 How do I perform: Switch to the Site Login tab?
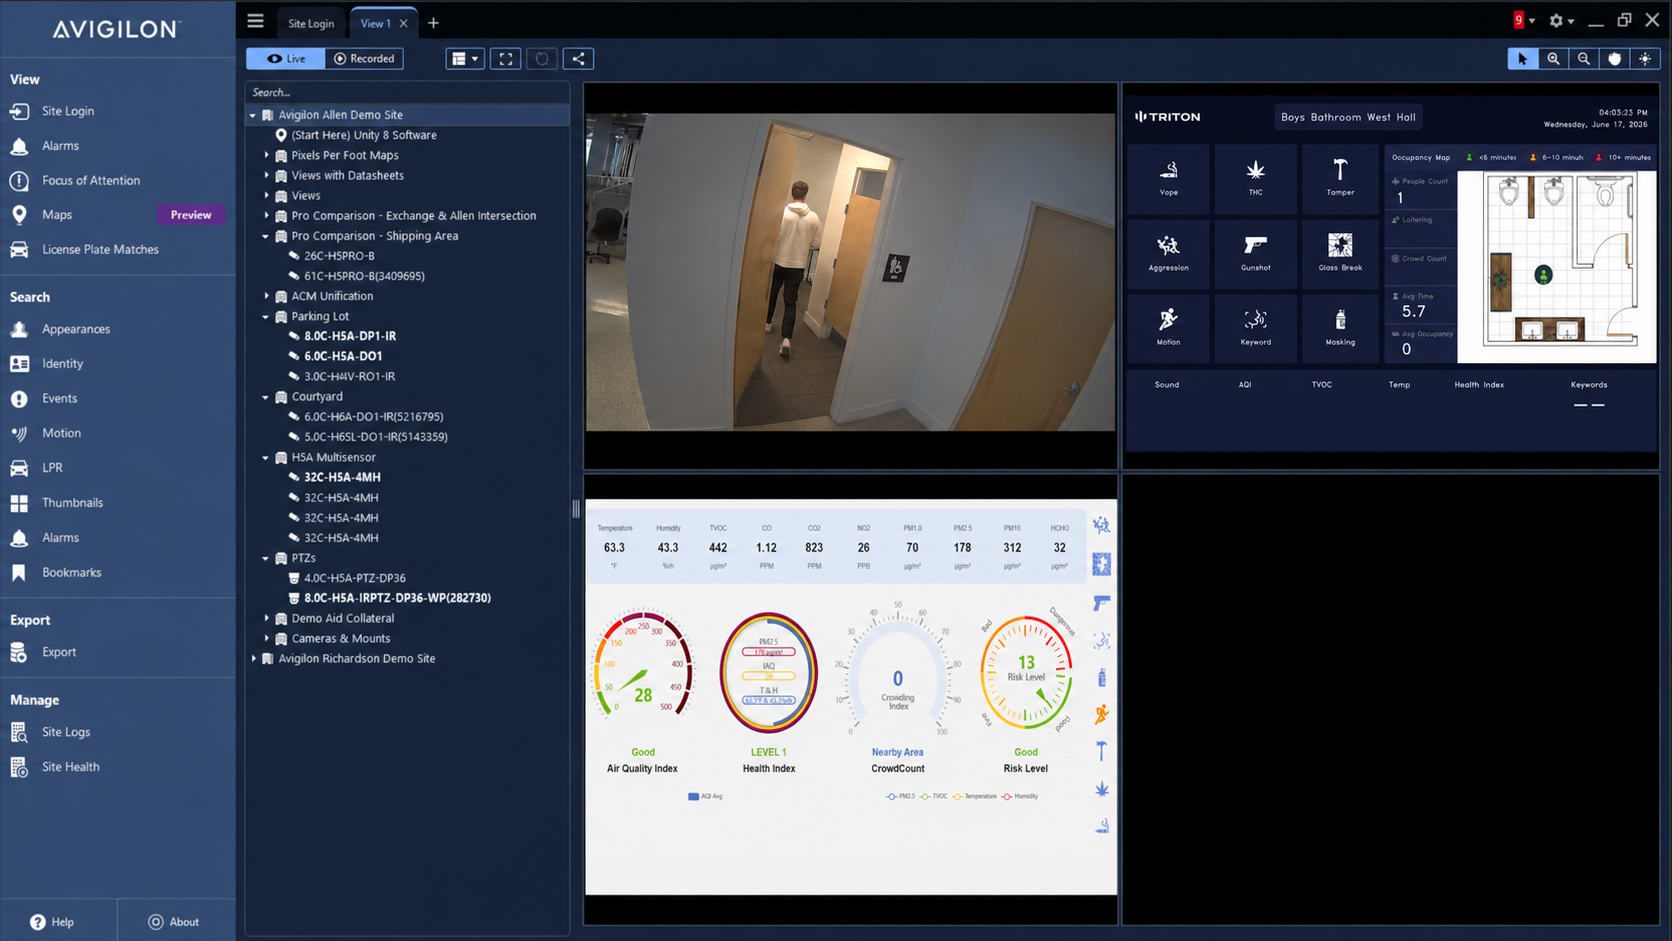(x=311, y=23)
